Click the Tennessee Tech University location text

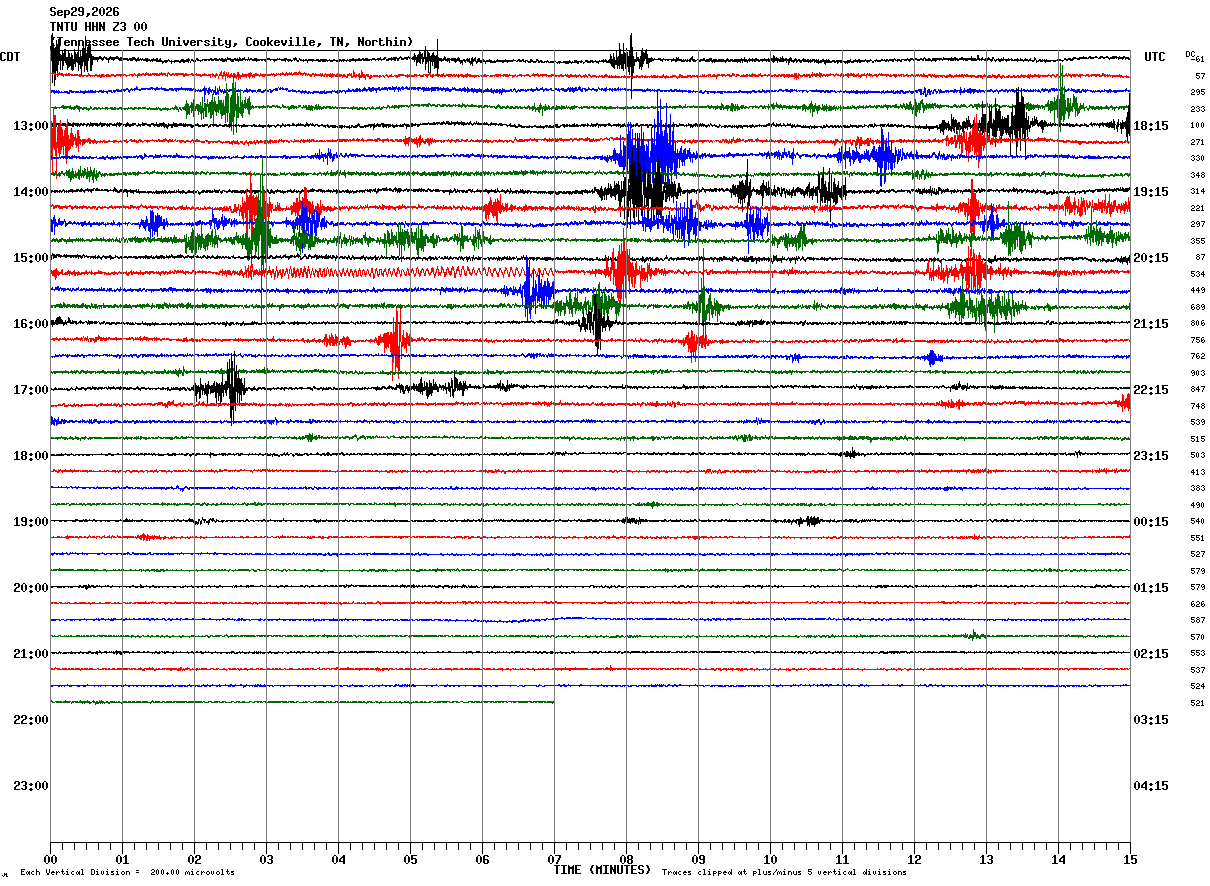coord(231,42)
